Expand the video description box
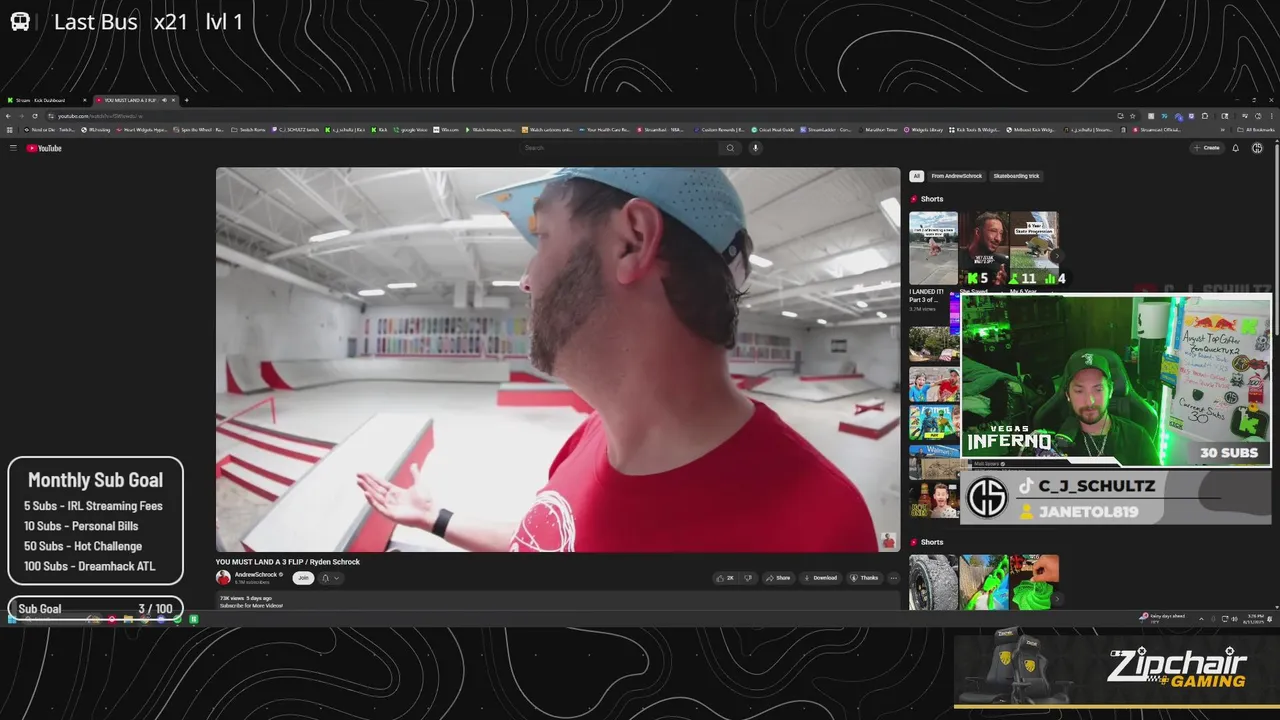Image resolution: width=1280 pixels, height=720 pixels. coord(558,601)
